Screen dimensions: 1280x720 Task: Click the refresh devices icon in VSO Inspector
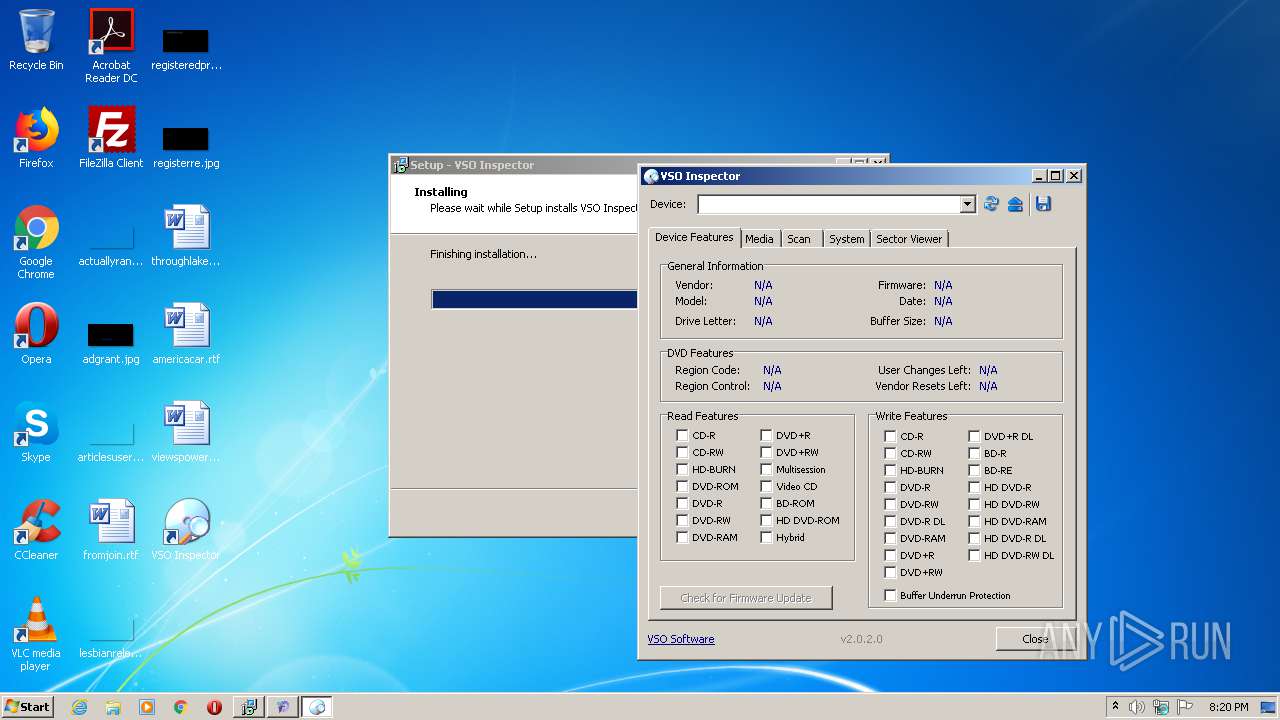click(x=991, y=204)
